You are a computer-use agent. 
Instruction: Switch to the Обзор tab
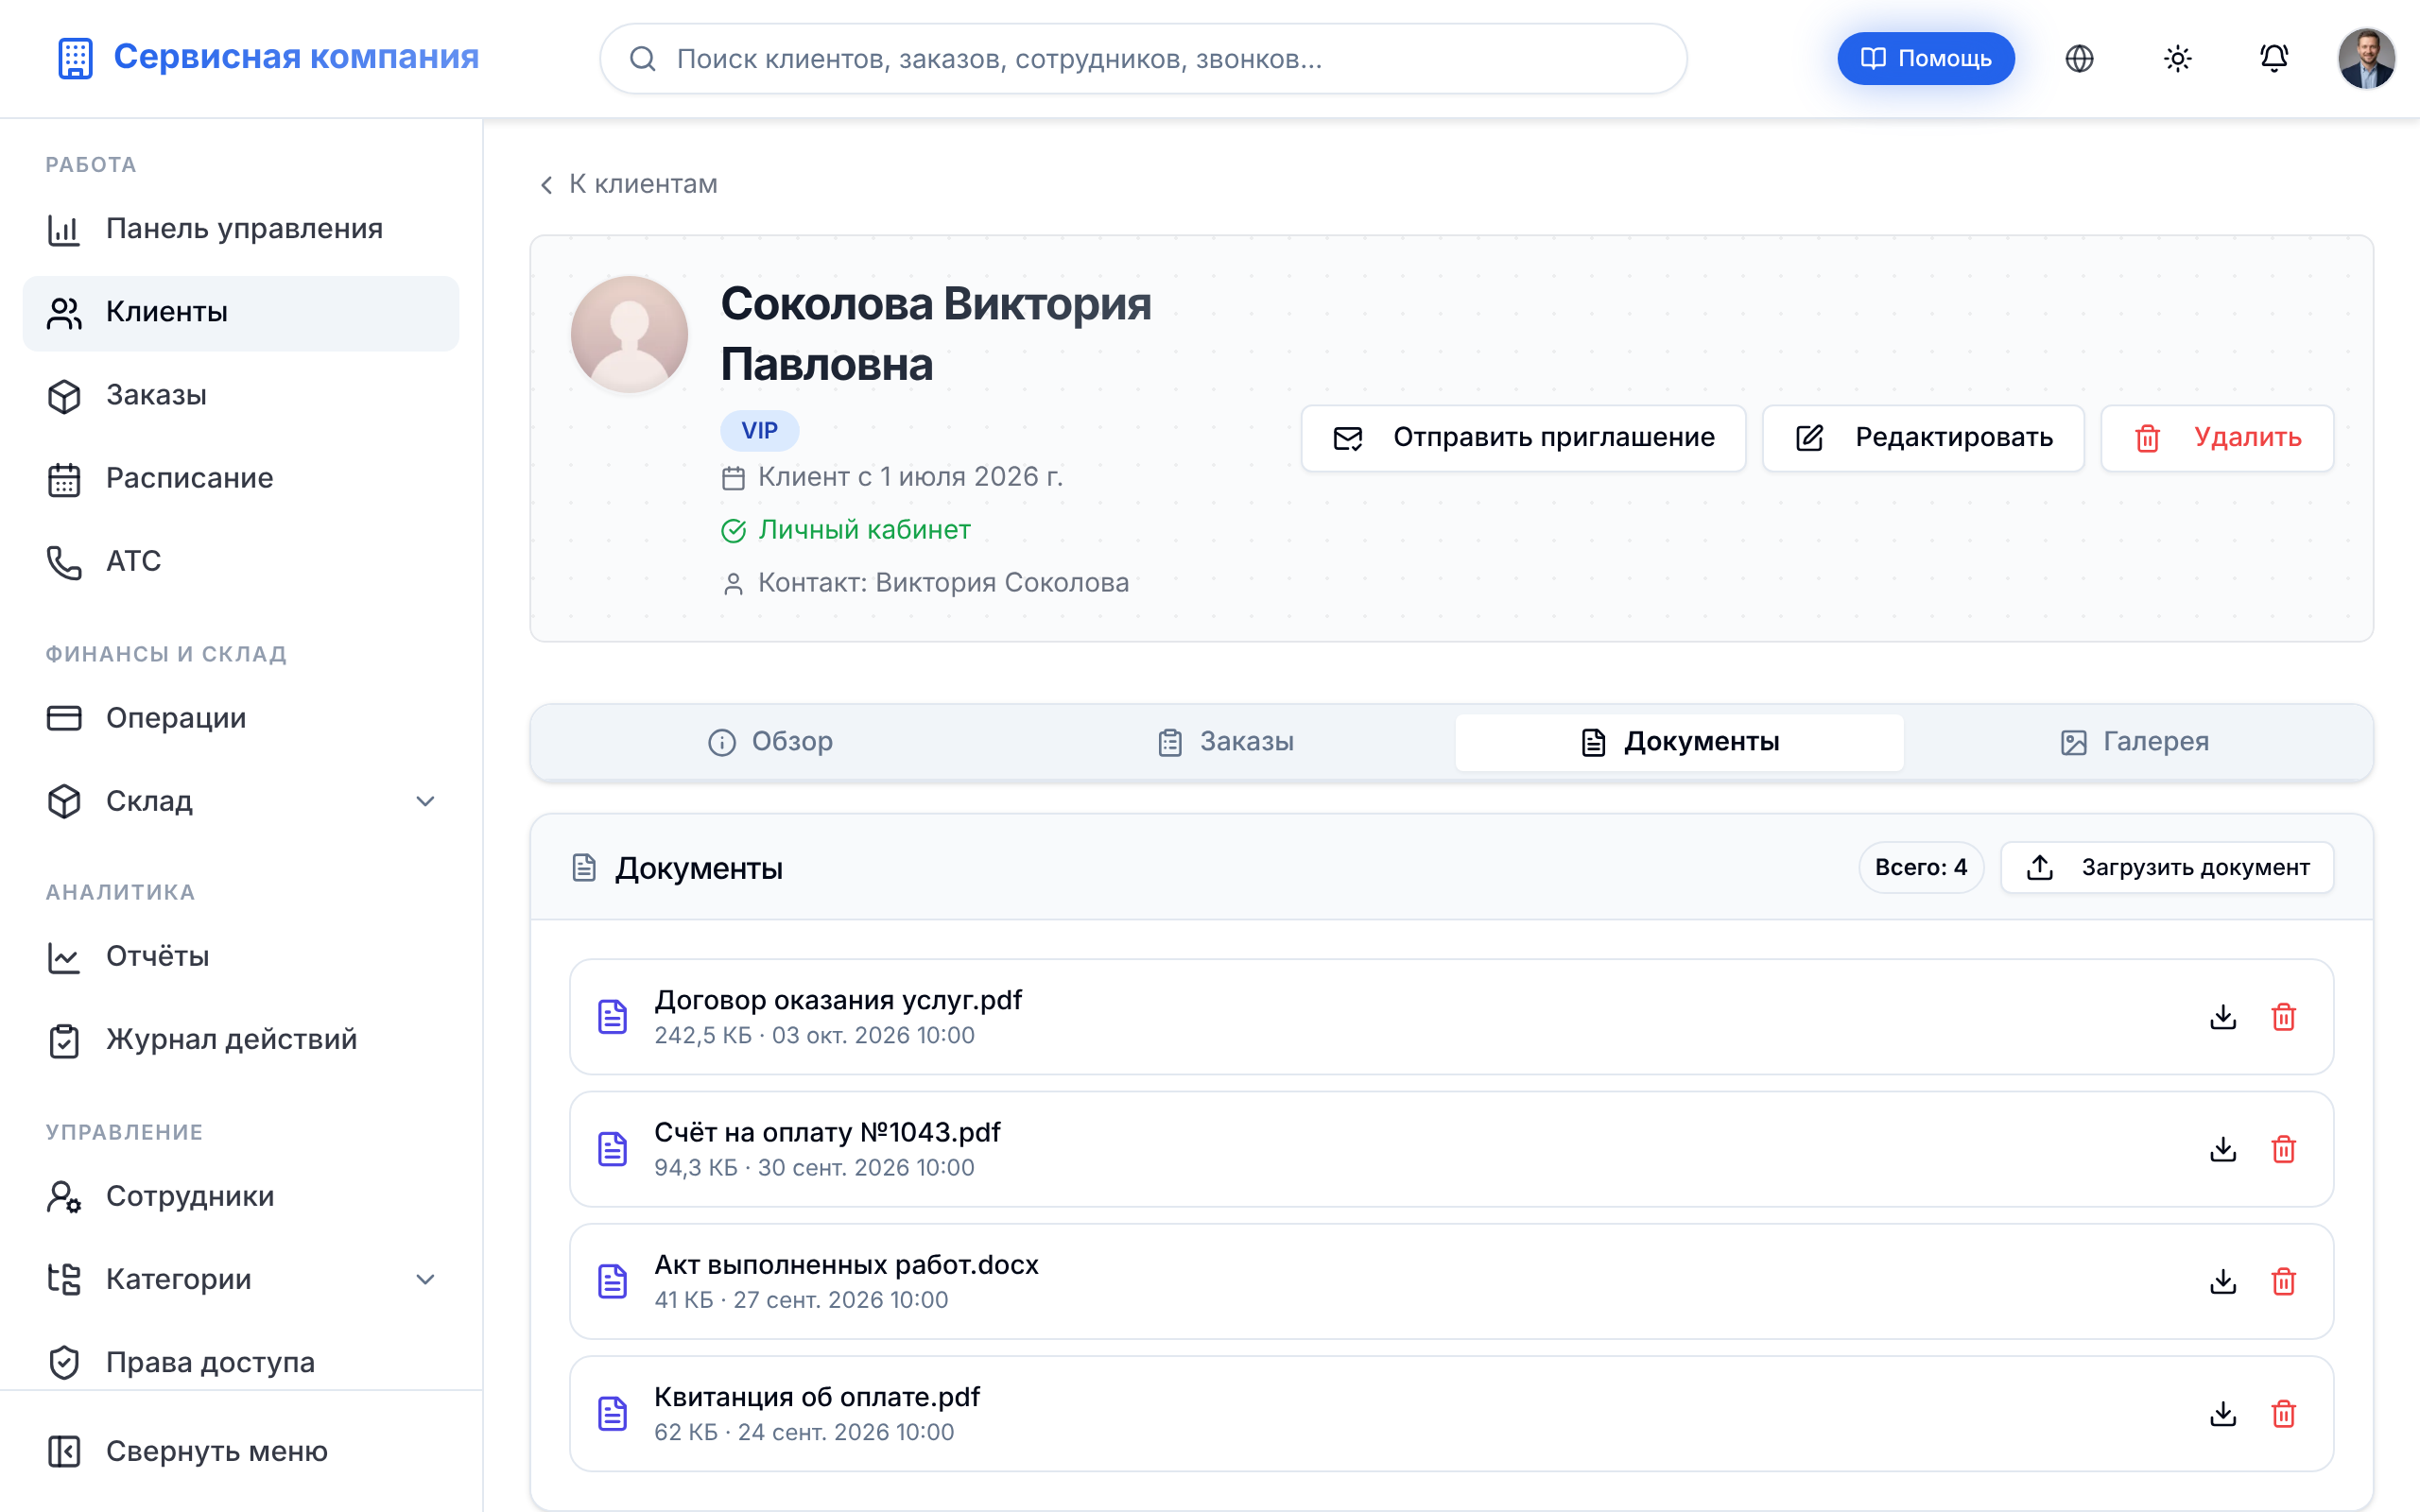[x=770, y=742]
